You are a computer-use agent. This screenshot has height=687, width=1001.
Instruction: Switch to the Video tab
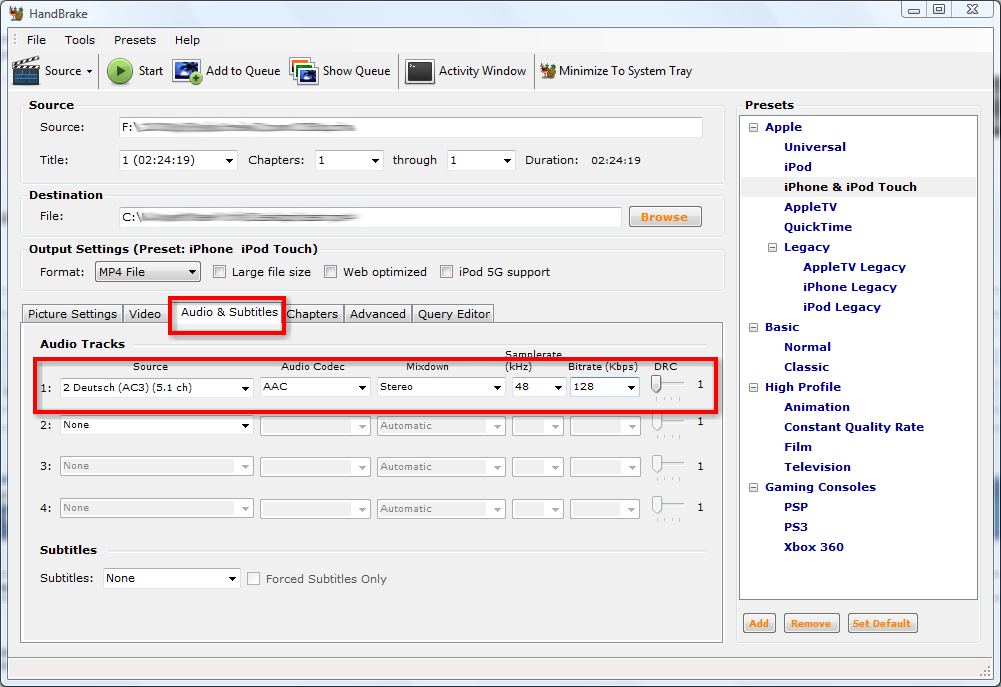tap(145, 313)
